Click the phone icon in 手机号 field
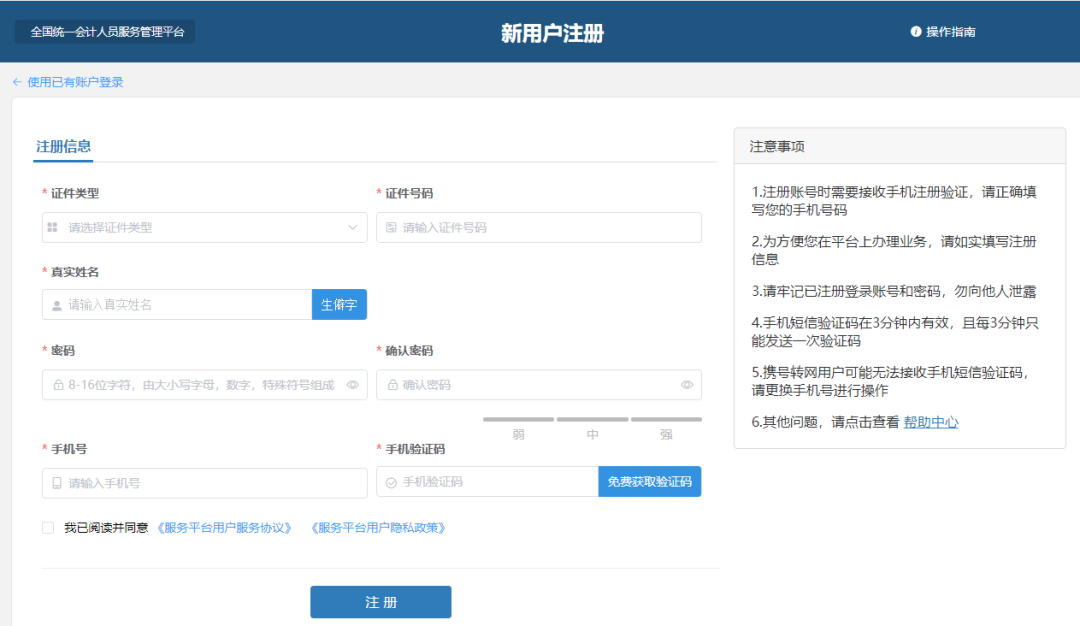The height and width of the screenshot is (626, 1080). click(57, 483)
